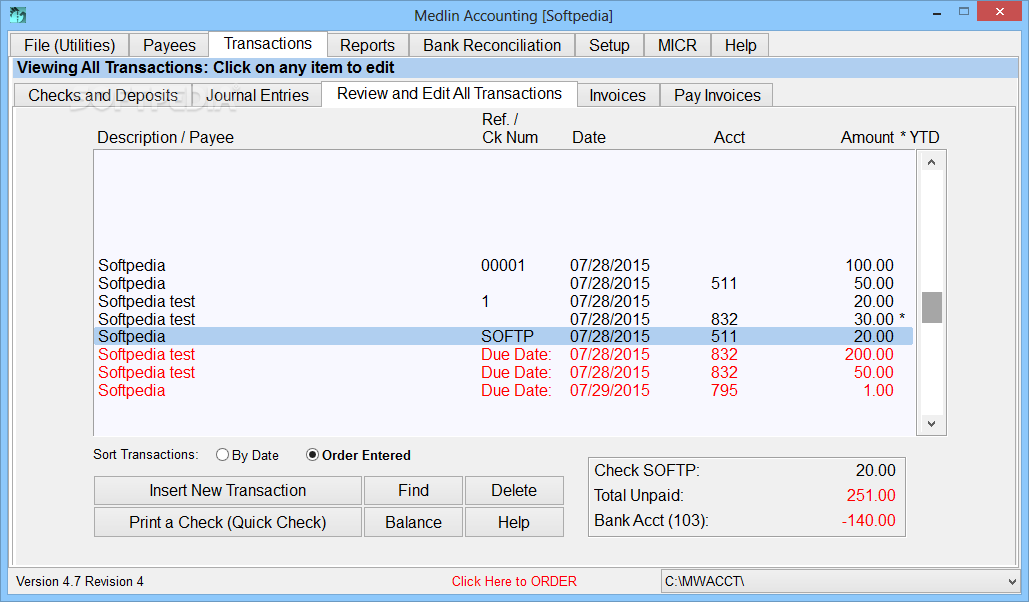Click the Find button

[x=413, y=490]
